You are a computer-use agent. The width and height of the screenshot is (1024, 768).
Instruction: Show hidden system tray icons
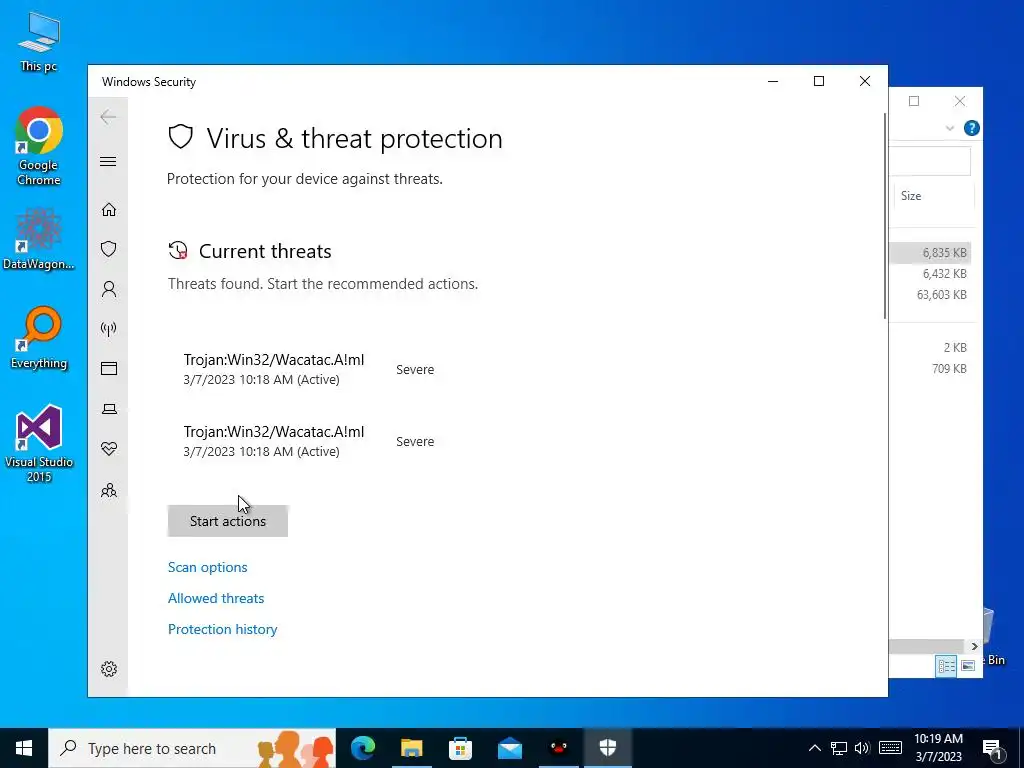pyautogui.click(x=814, y=748)
